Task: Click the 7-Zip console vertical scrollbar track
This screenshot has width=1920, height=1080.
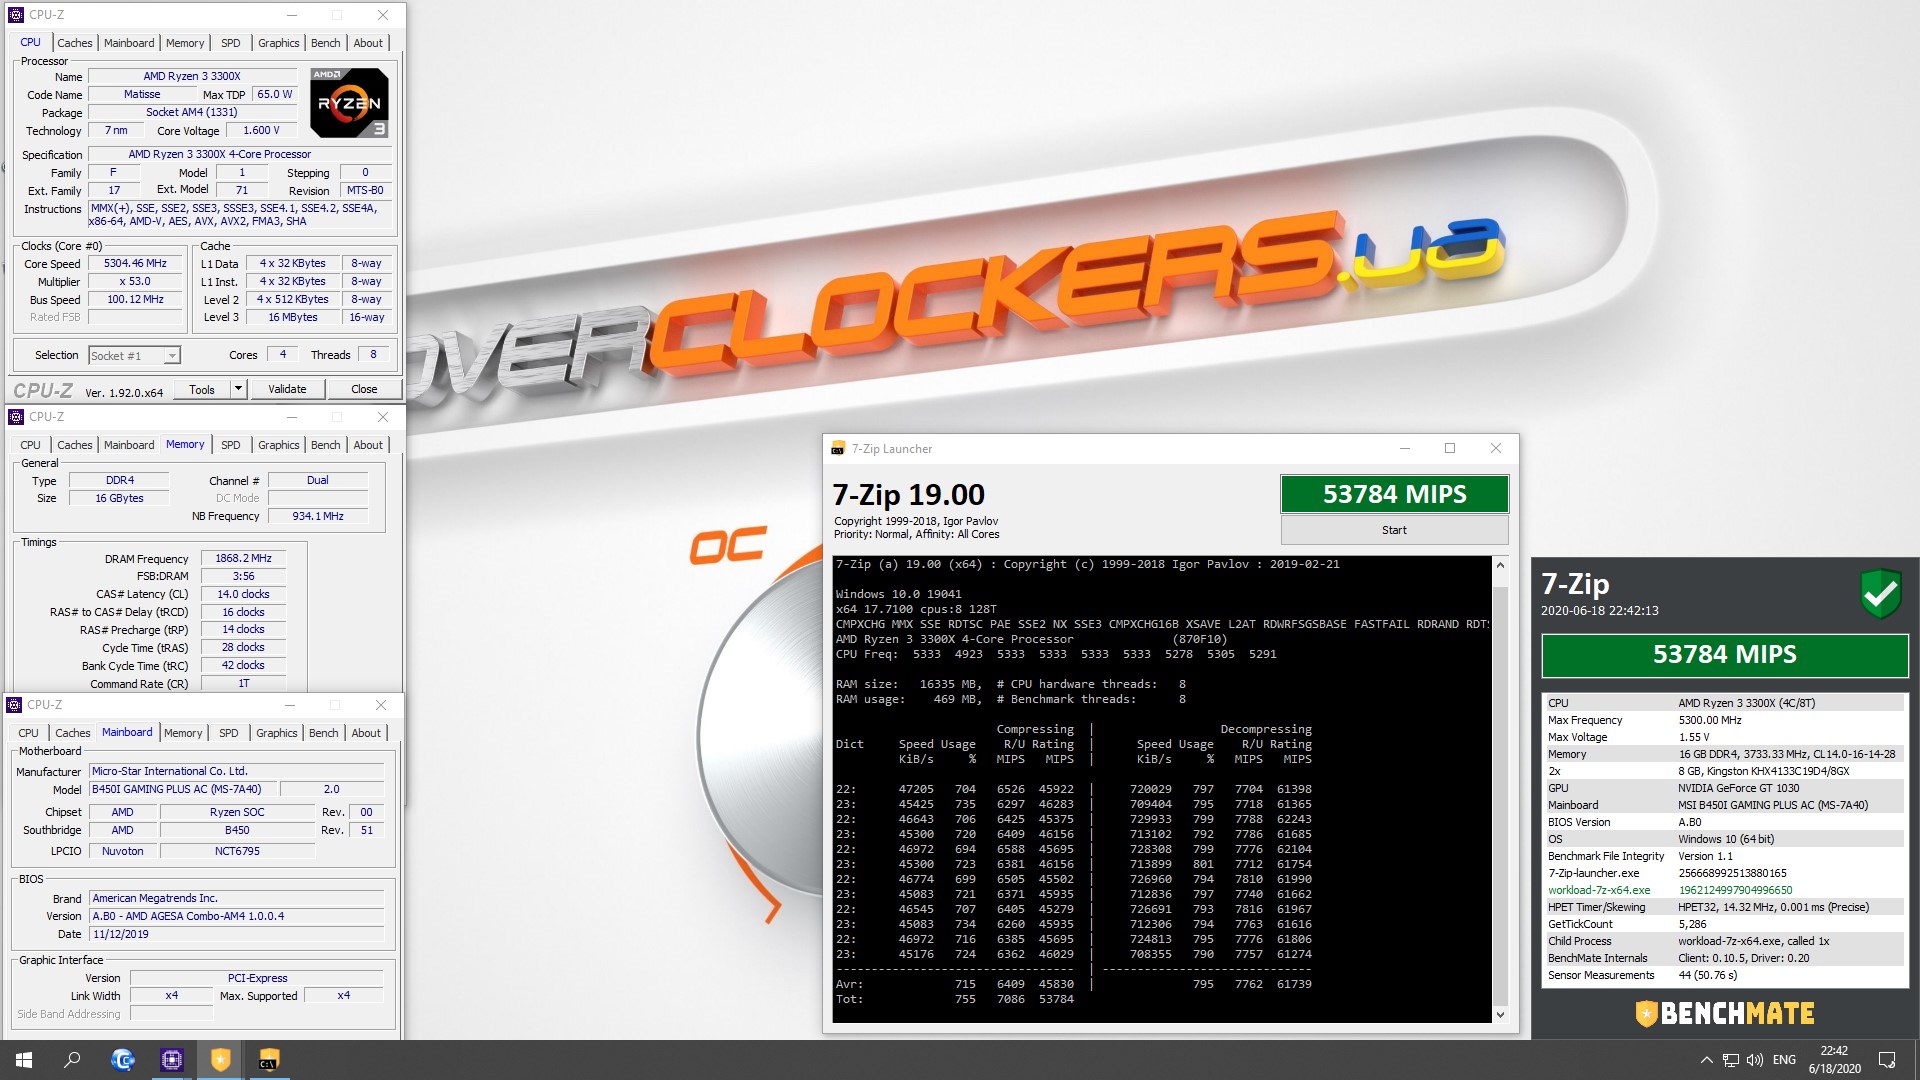Action: pyautogui.click(x=1500, y=790)
